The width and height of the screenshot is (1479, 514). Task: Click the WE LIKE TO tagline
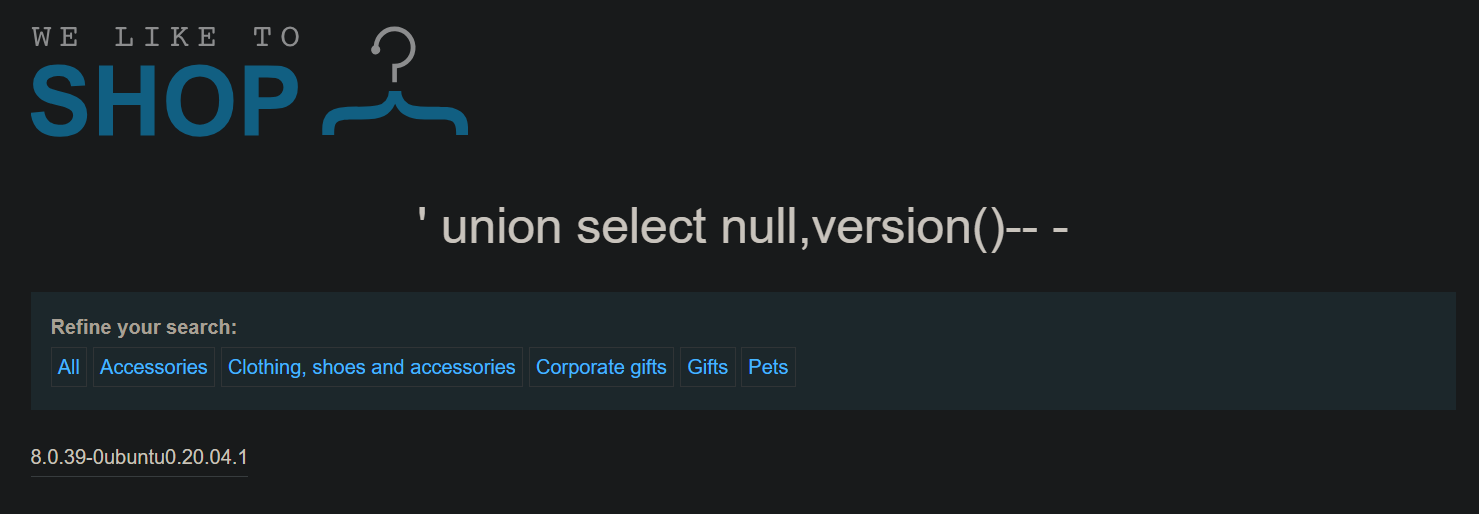tap(166, 38)
